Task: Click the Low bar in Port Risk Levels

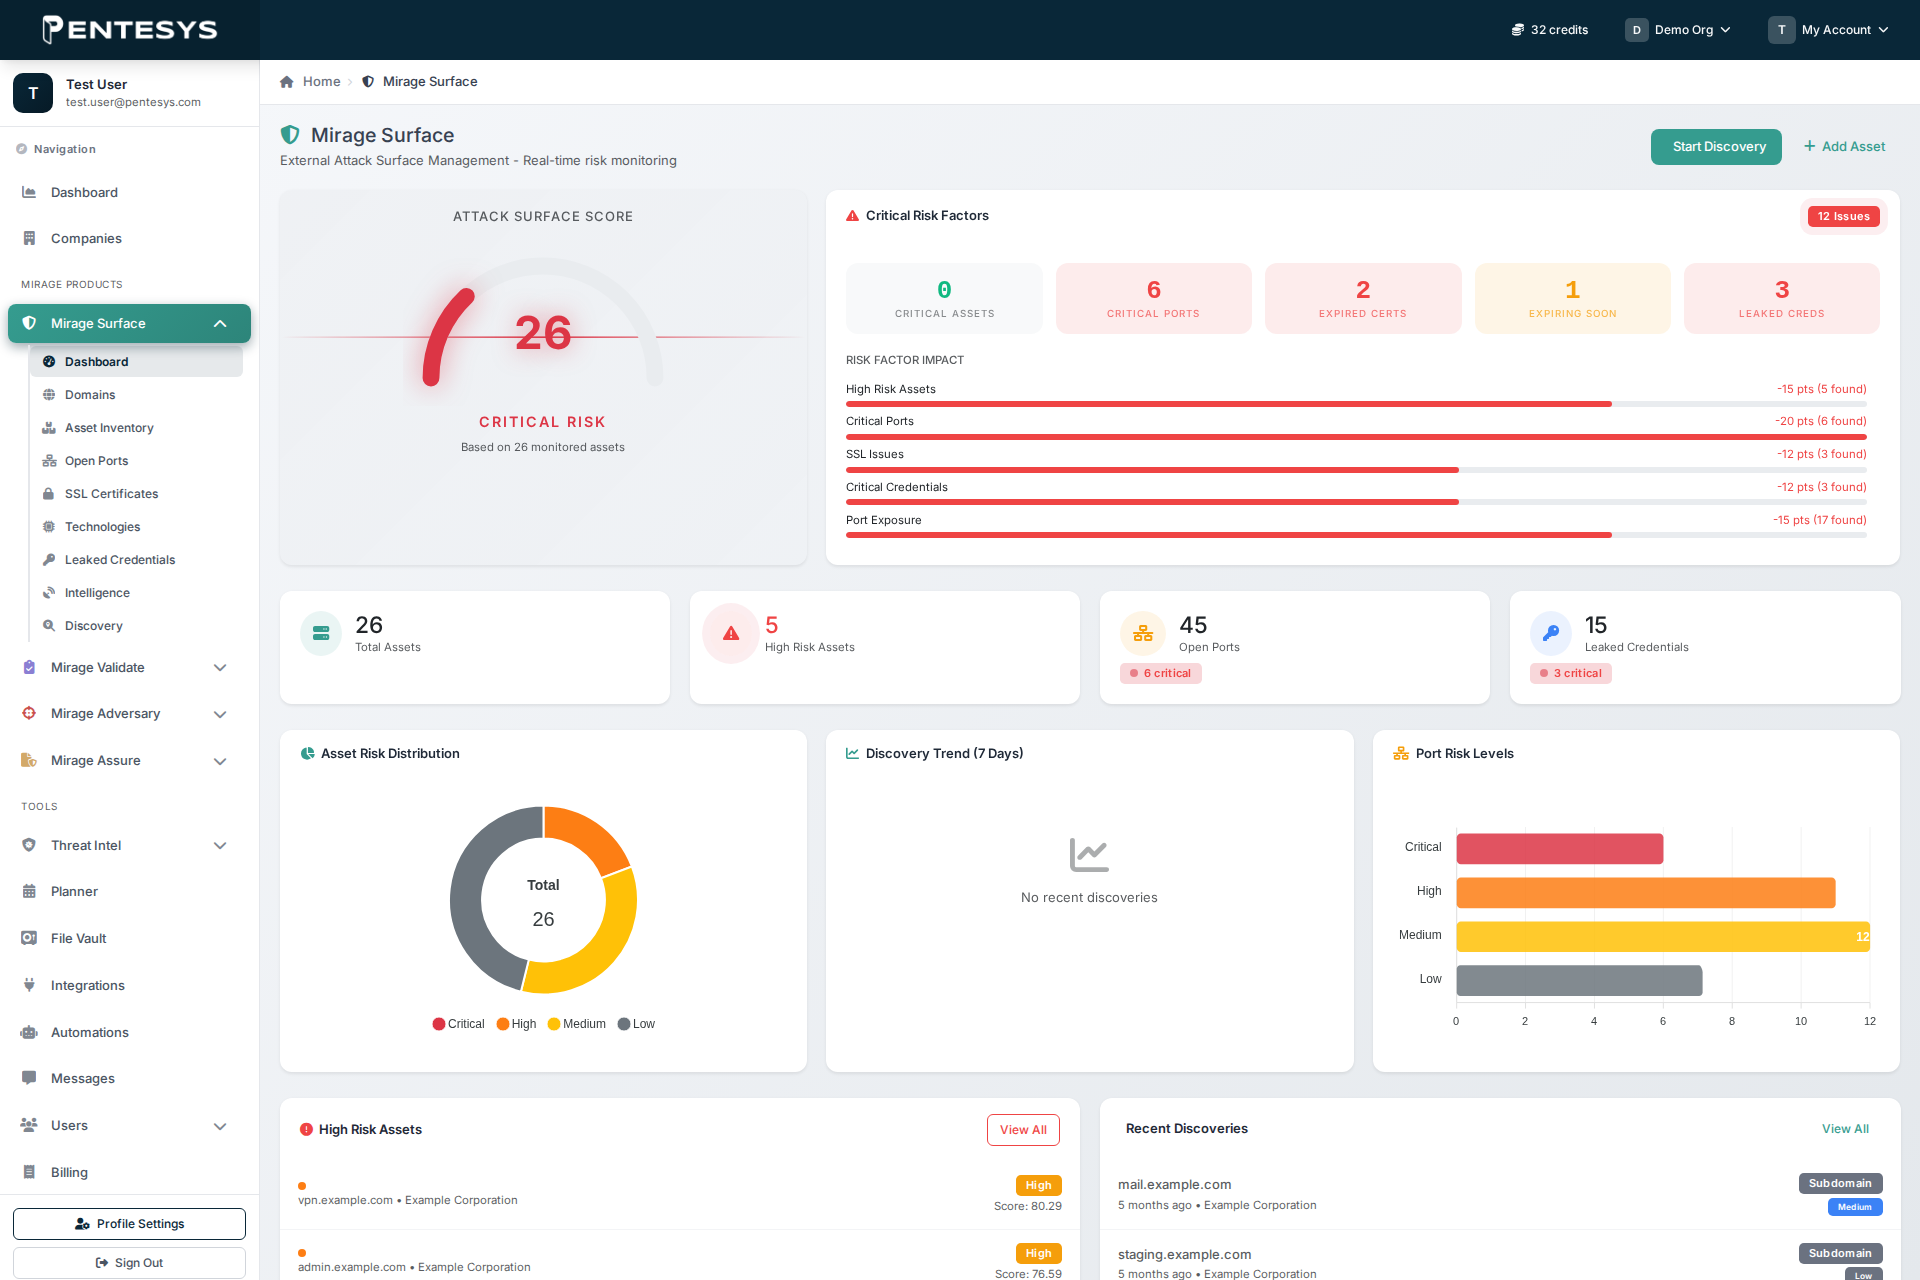Action: click(x=1579, y=980)
